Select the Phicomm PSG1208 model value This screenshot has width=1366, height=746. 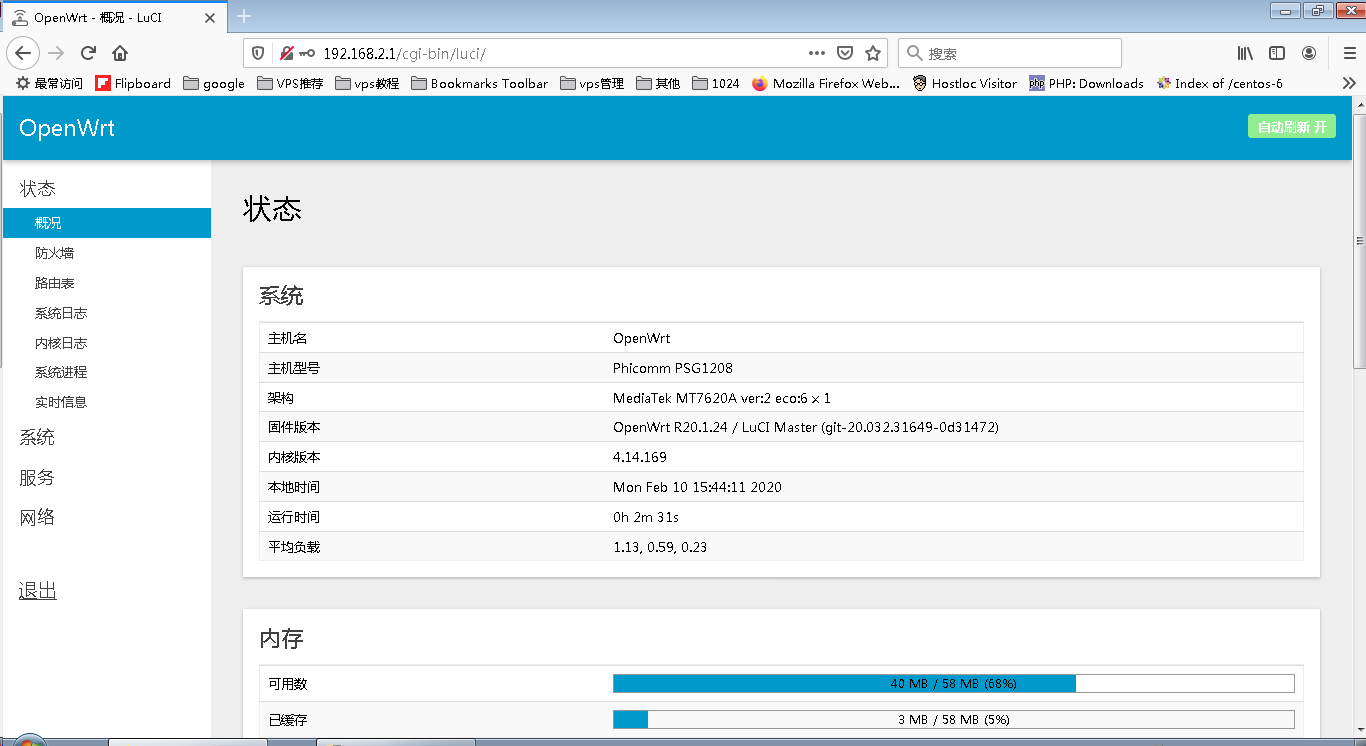coord(673,368)
